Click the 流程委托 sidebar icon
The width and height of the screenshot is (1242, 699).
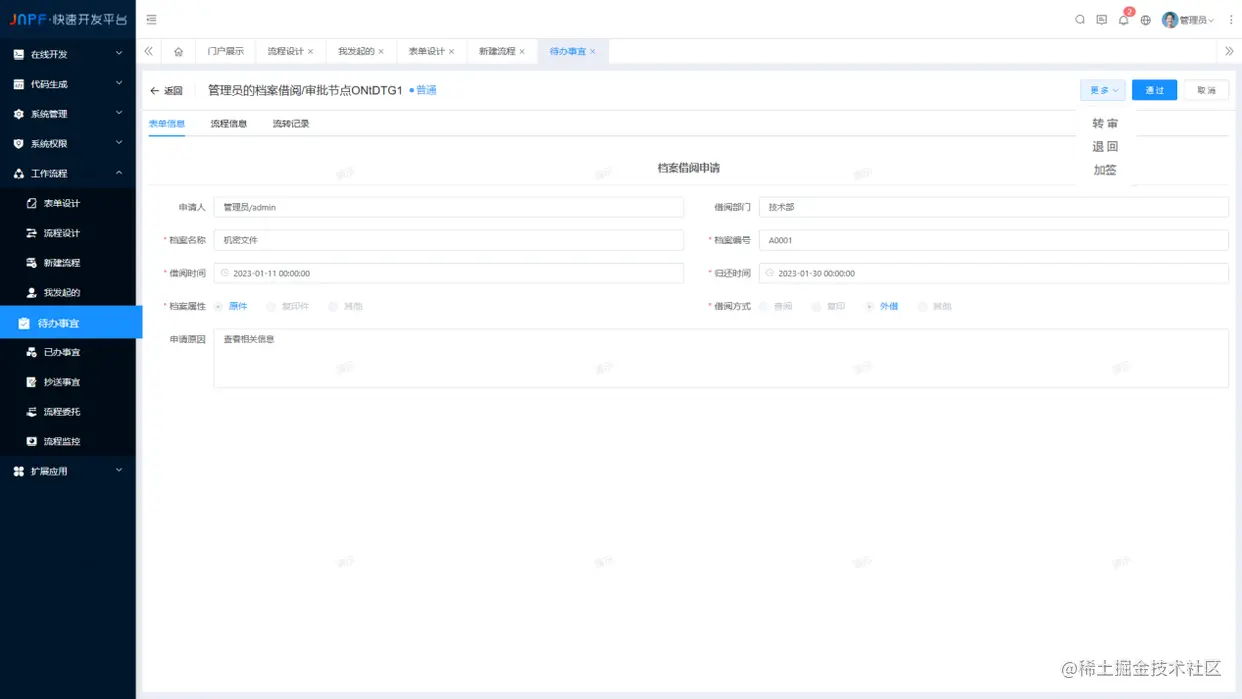(31, 412)
